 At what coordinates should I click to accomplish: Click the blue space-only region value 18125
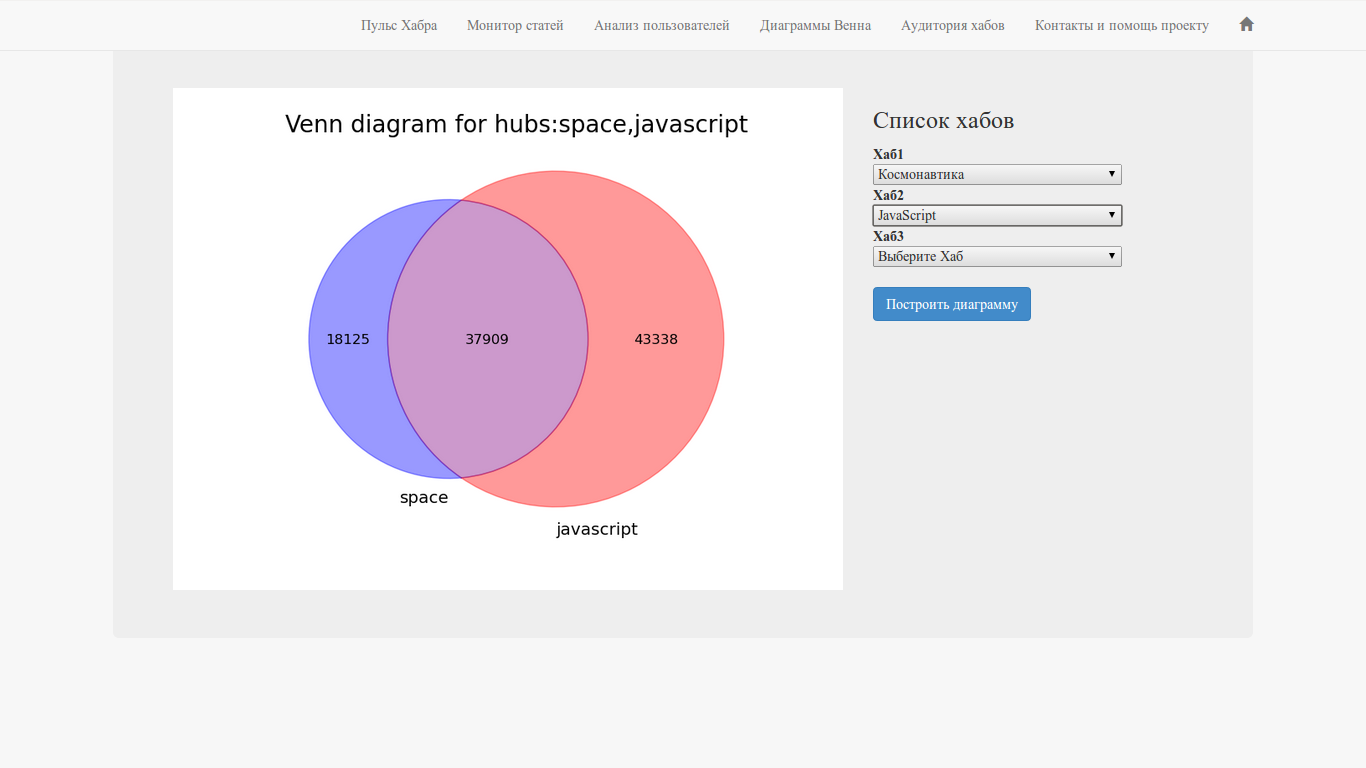tap(348, 340)
